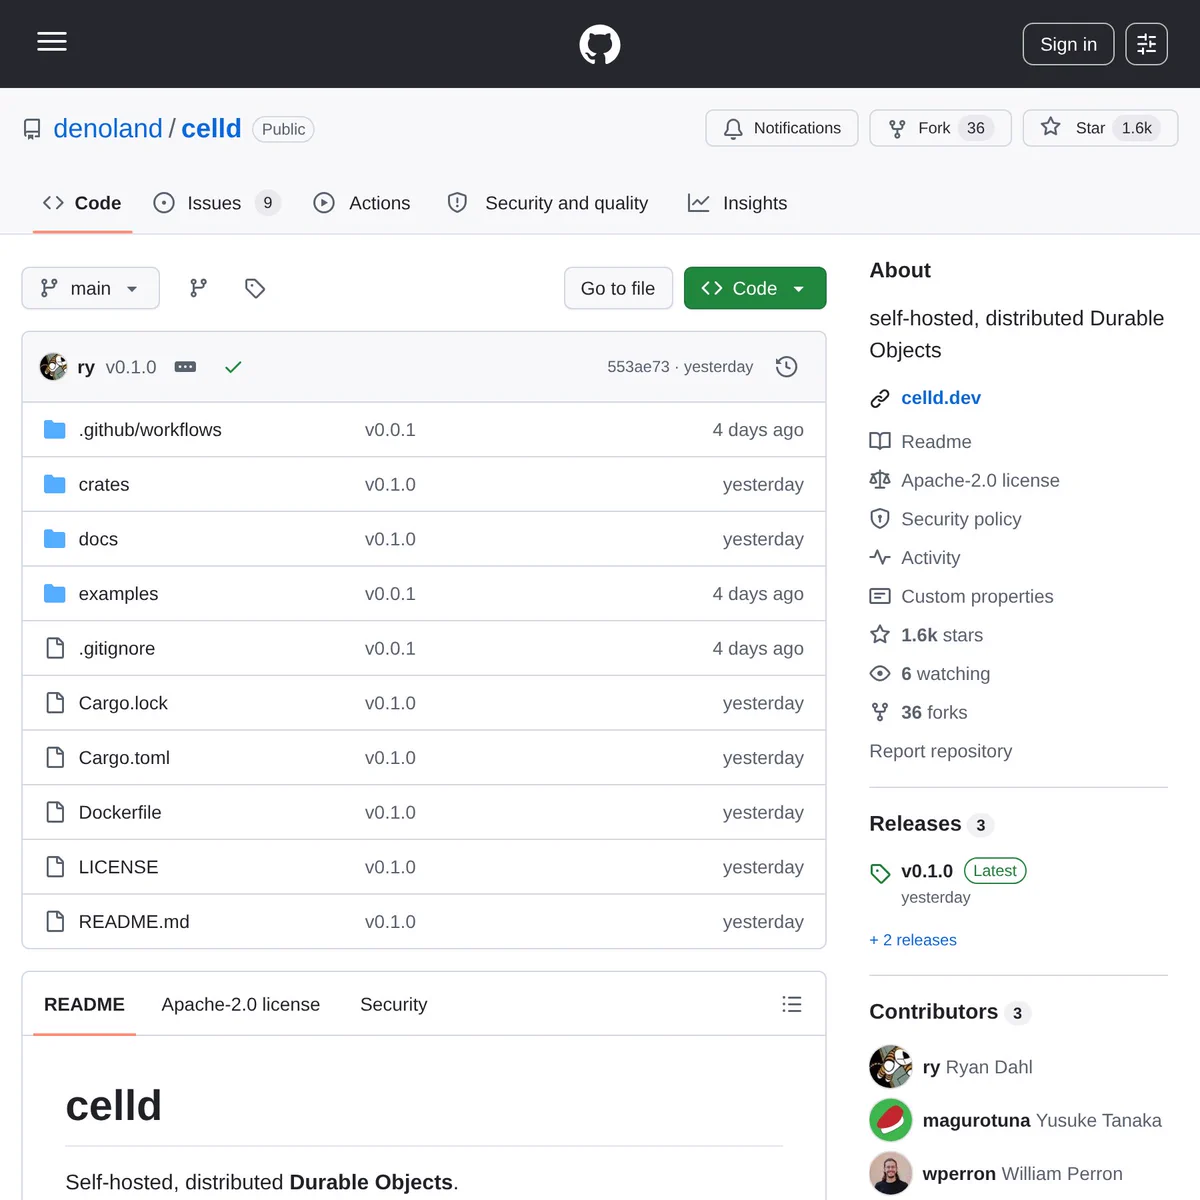Screen dimensions: 1200x1200
Task: Open the README.md file
Action: pyautogui.click(x=134, y=922)
